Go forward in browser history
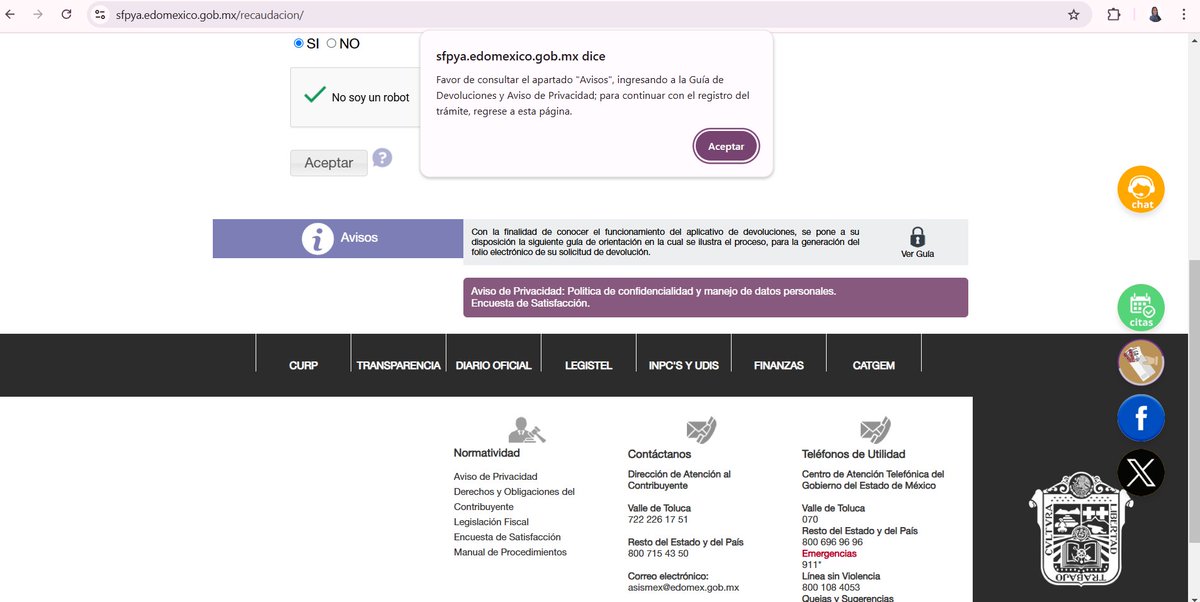 [x=38, y=15]
